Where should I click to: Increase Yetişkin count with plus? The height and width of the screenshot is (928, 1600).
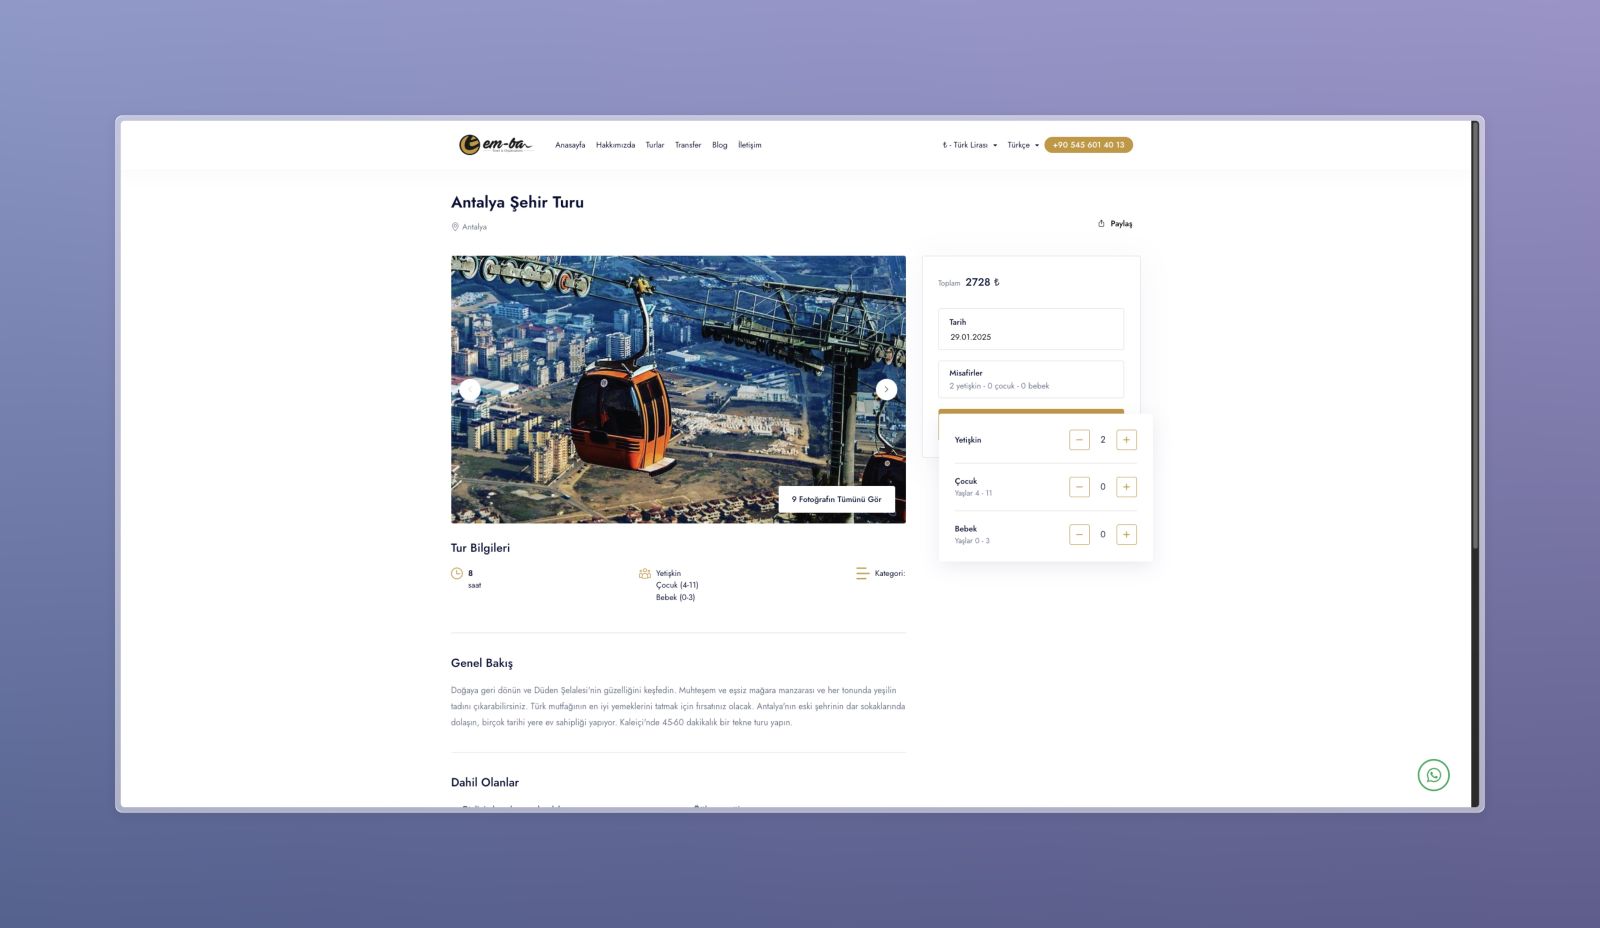pos(1126,440)
